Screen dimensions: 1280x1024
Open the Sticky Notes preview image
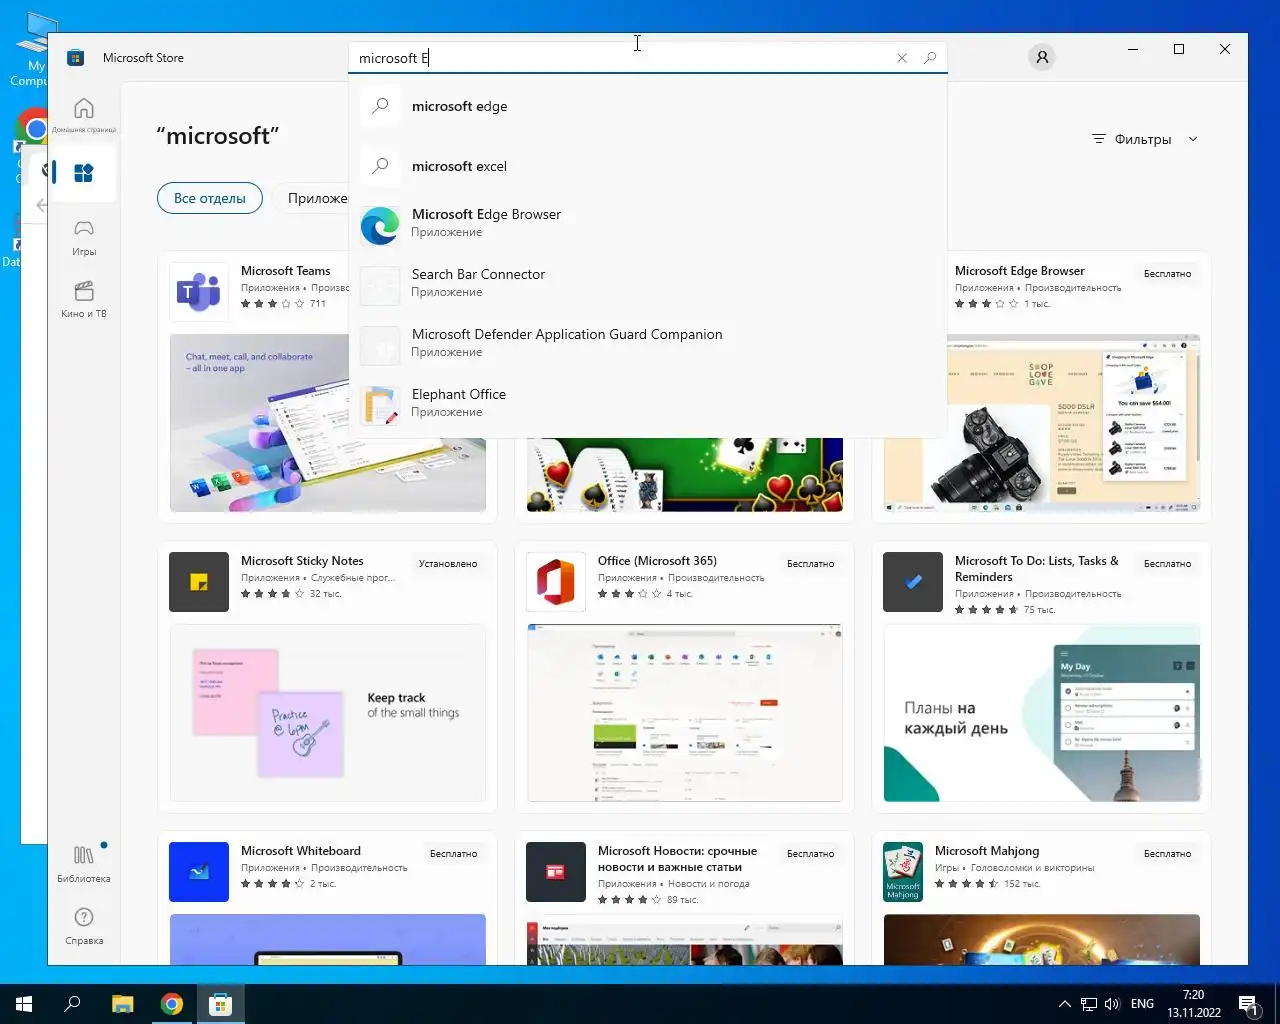click(x=328, y=713)
